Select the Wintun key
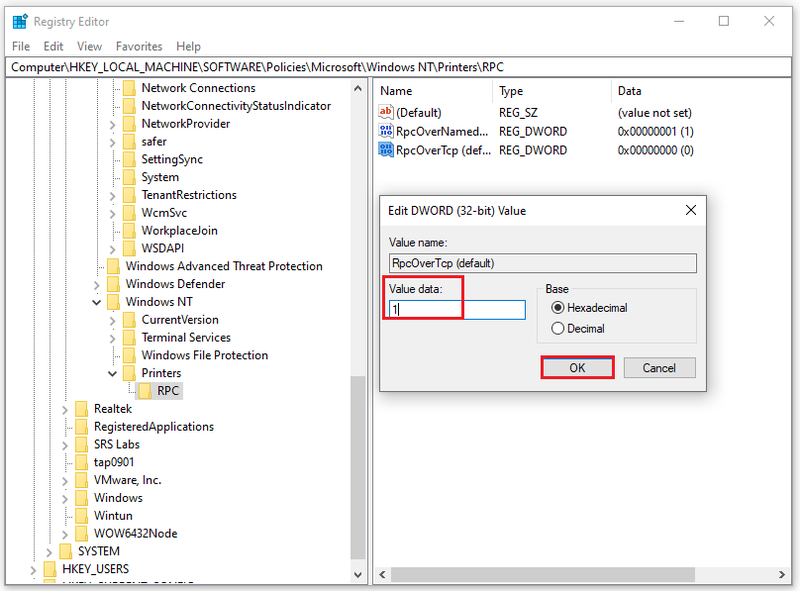The width and height of the screenshot is (800, 591). (113, 516)
